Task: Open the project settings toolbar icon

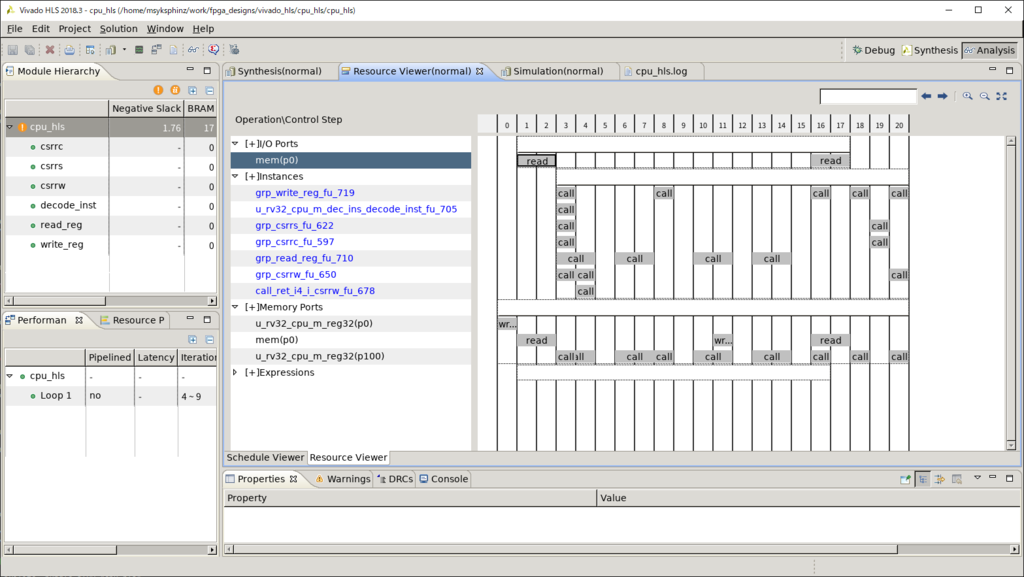Action: [x=90, y=50]
